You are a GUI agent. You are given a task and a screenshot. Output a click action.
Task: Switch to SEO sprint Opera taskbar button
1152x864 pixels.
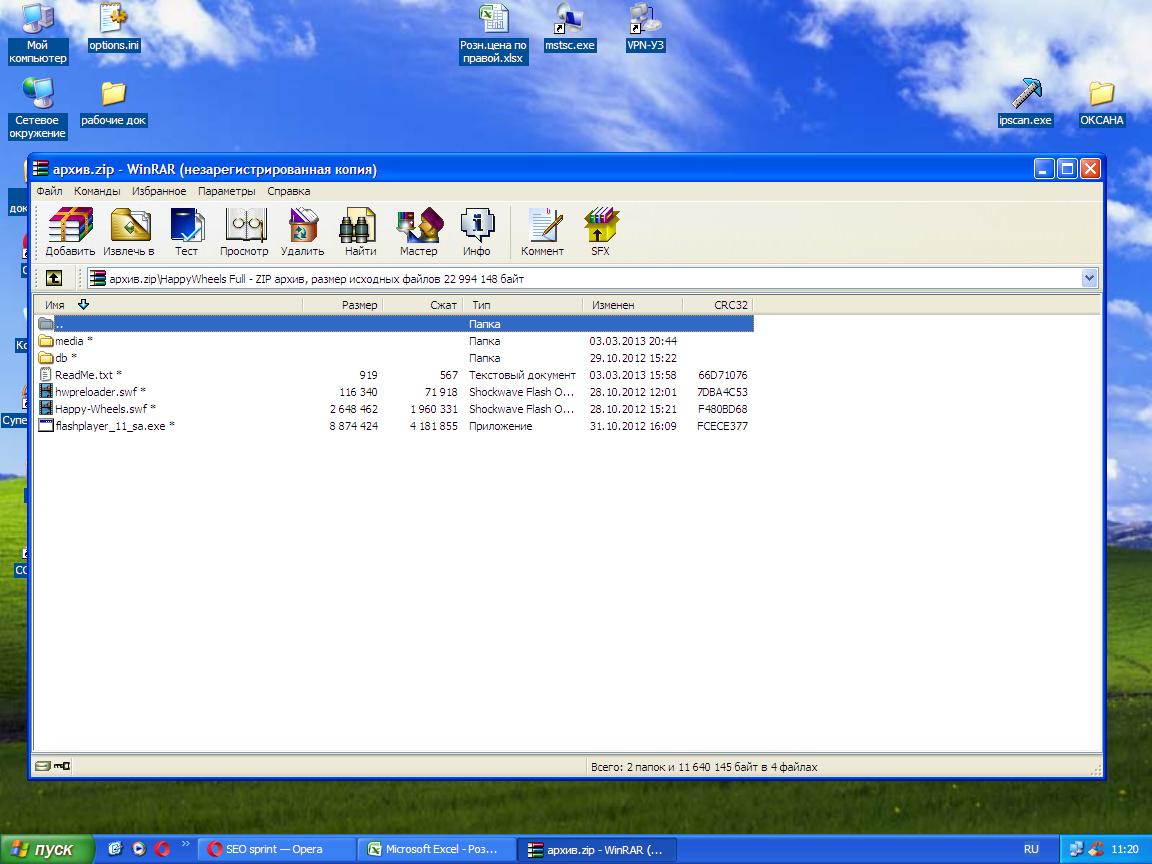click(275, 849)
